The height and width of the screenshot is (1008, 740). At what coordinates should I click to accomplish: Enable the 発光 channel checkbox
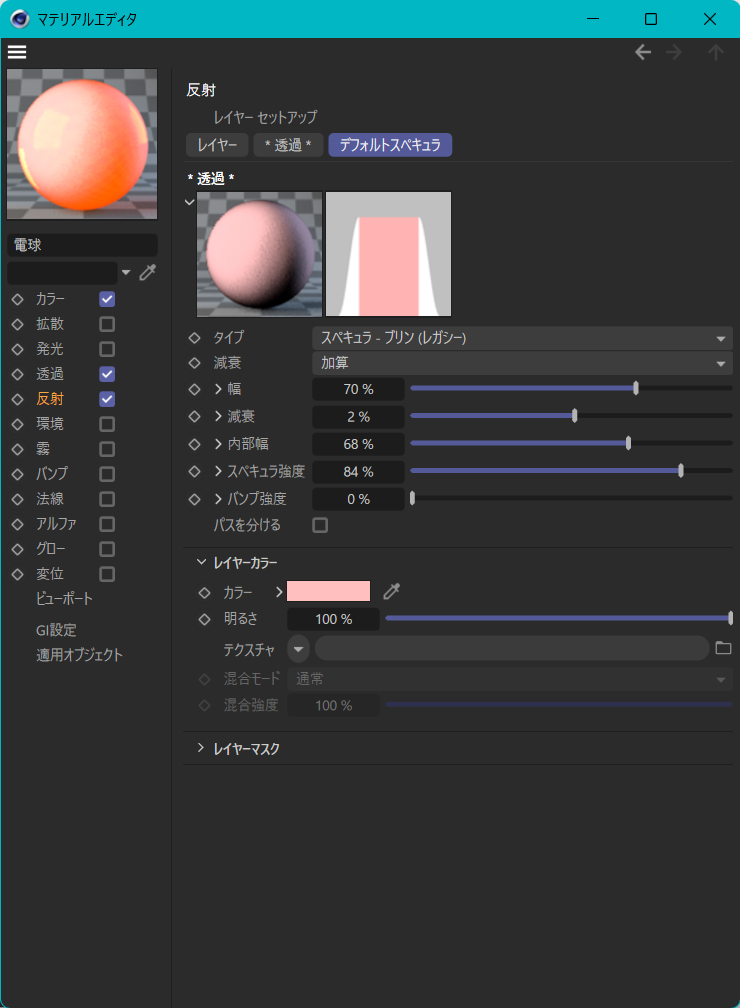(107, 349)
